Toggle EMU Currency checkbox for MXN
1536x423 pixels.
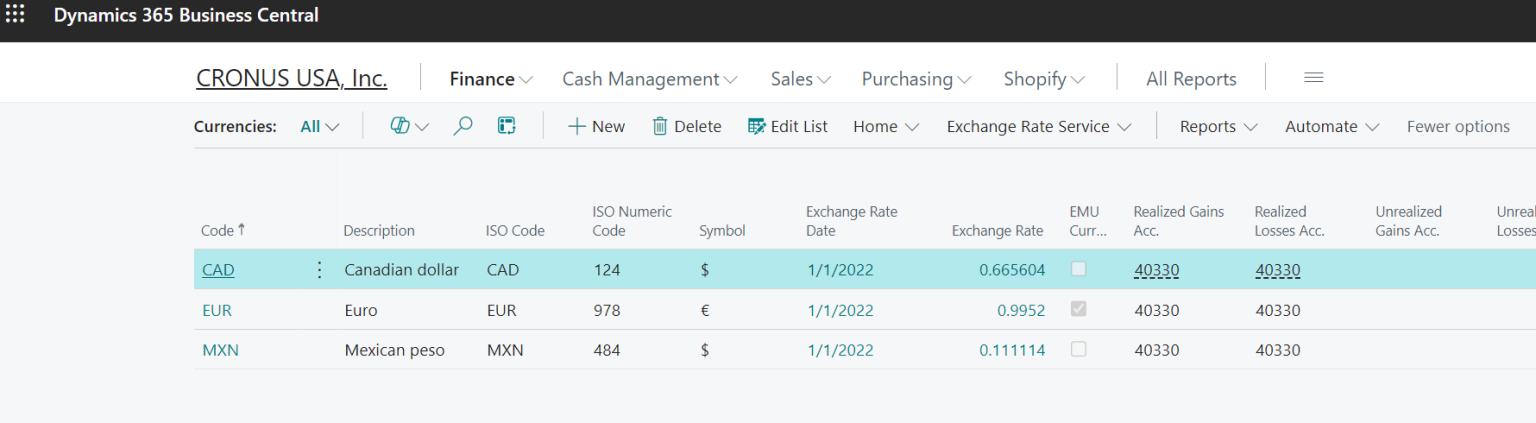[x=1078, y=349]
